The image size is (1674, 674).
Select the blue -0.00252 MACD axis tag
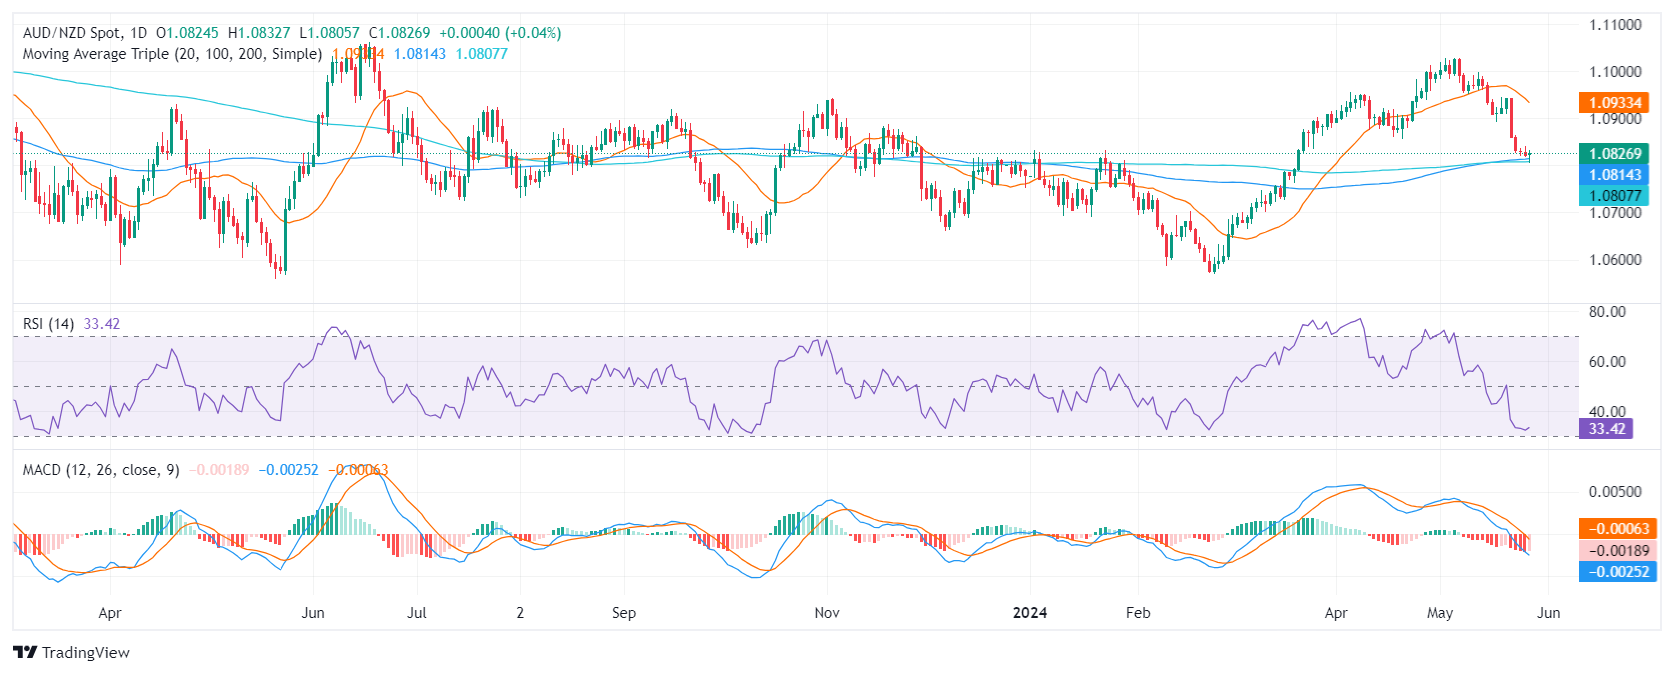click(1617, 572)
